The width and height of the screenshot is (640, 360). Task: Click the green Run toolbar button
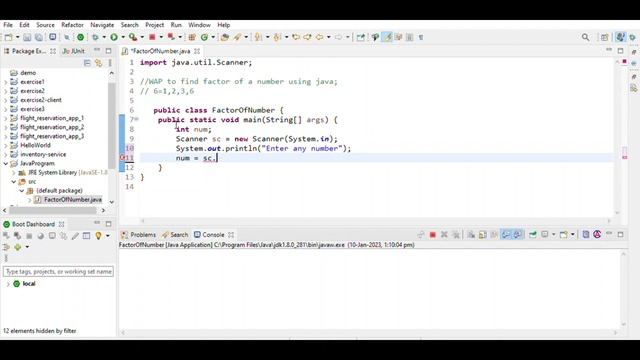114,38
